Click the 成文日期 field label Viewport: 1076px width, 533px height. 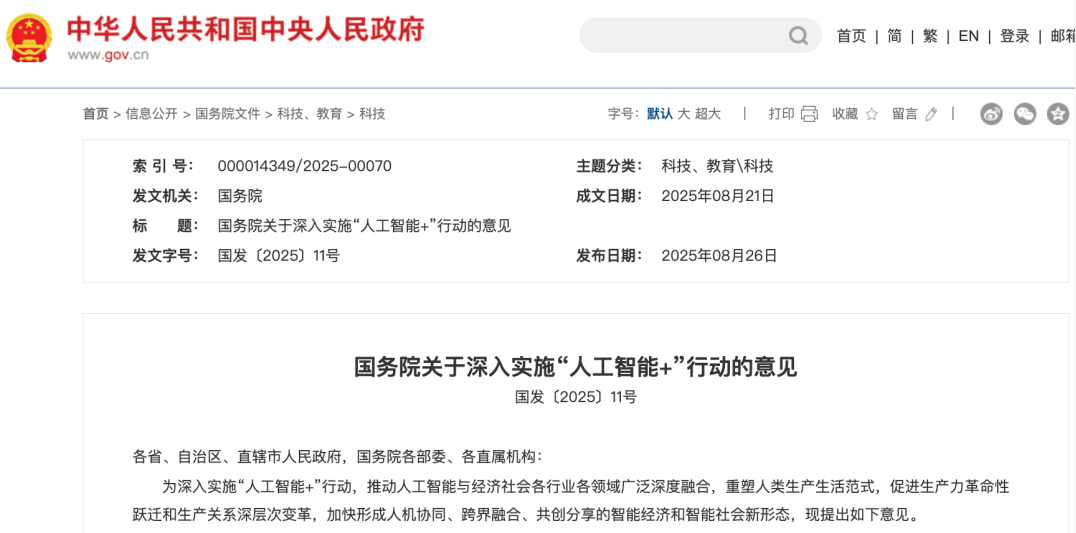click(x=609, y=196)
